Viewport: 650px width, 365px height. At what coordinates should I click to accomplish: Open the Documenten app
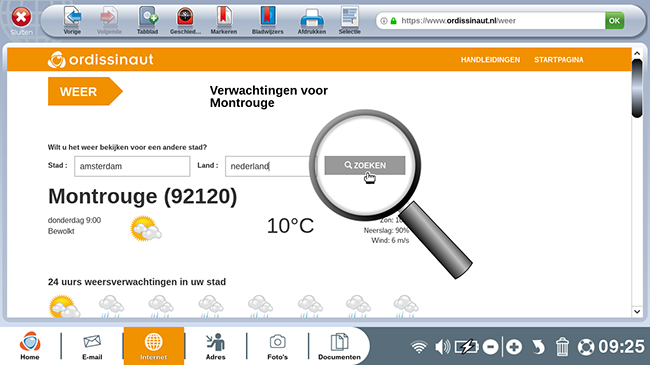pyautogui.click(x=340, y=347)
